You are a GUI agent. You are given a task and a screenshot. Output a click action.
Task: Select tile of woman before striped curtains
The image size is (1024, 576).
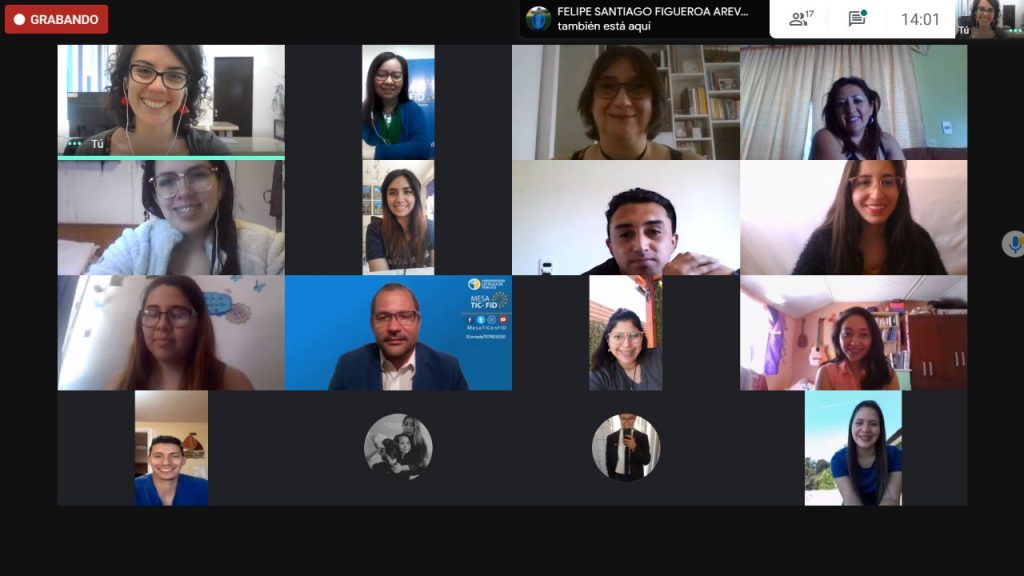(x=854, y=103)
